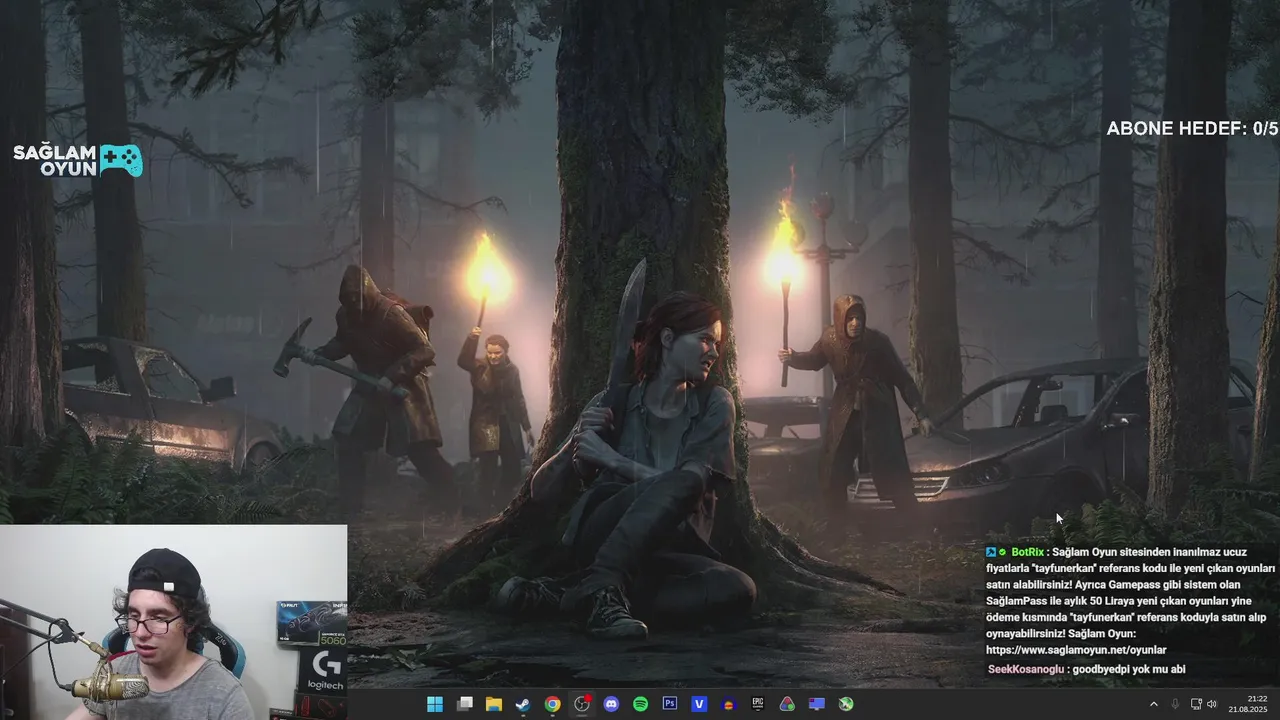Launch Steam from the taskbar
1280x720 pixels.
523,704
